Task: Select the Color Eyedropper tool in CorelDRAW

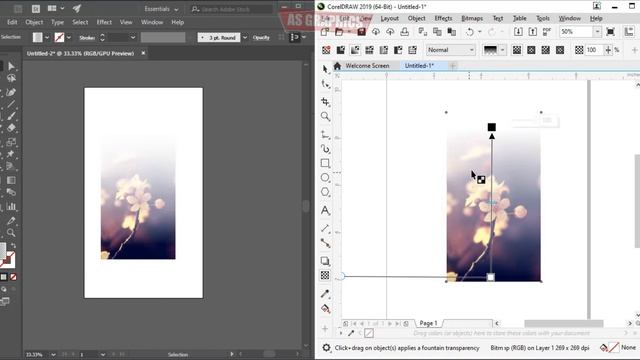Action: point(325,293)
